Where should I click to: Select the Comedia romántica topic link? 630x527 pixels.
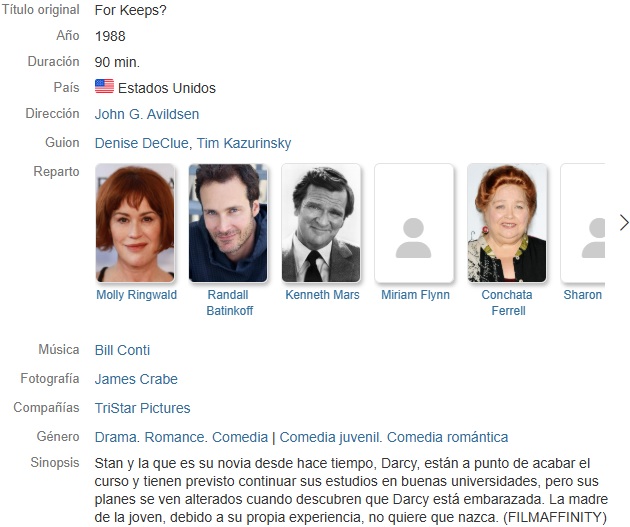pyautogui.click(x=448, y=437)
